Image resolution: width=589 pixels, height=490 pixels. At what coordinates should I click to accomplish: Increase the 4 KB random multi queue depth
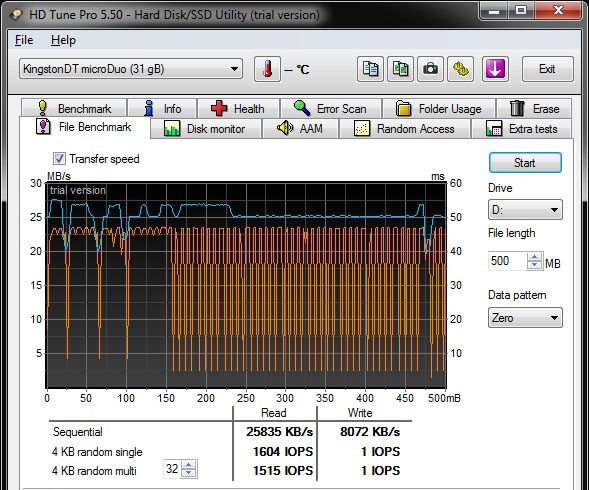[x=189, y=465]
